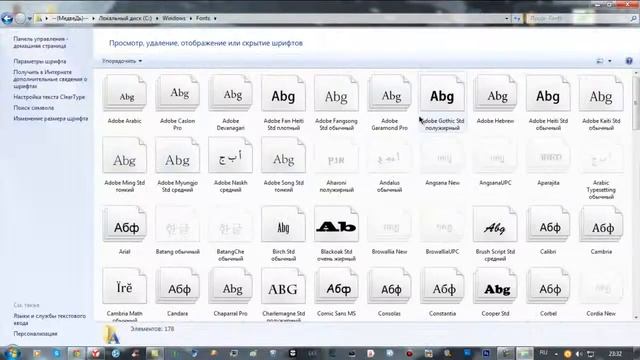Open Настройка текста ClearType link
The image size is (640, 360).
[49, 97]
